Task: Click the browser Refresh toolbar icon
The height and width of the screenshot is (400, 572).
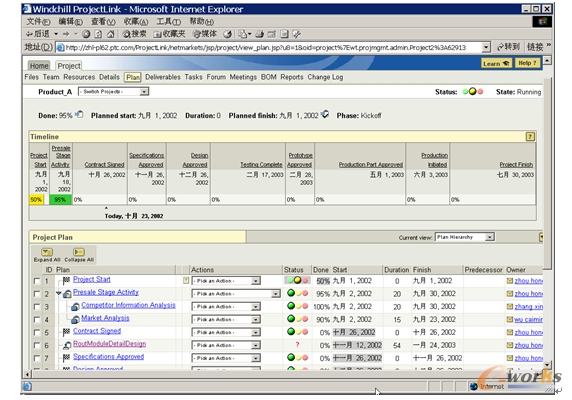Action: tap(98, 34)
